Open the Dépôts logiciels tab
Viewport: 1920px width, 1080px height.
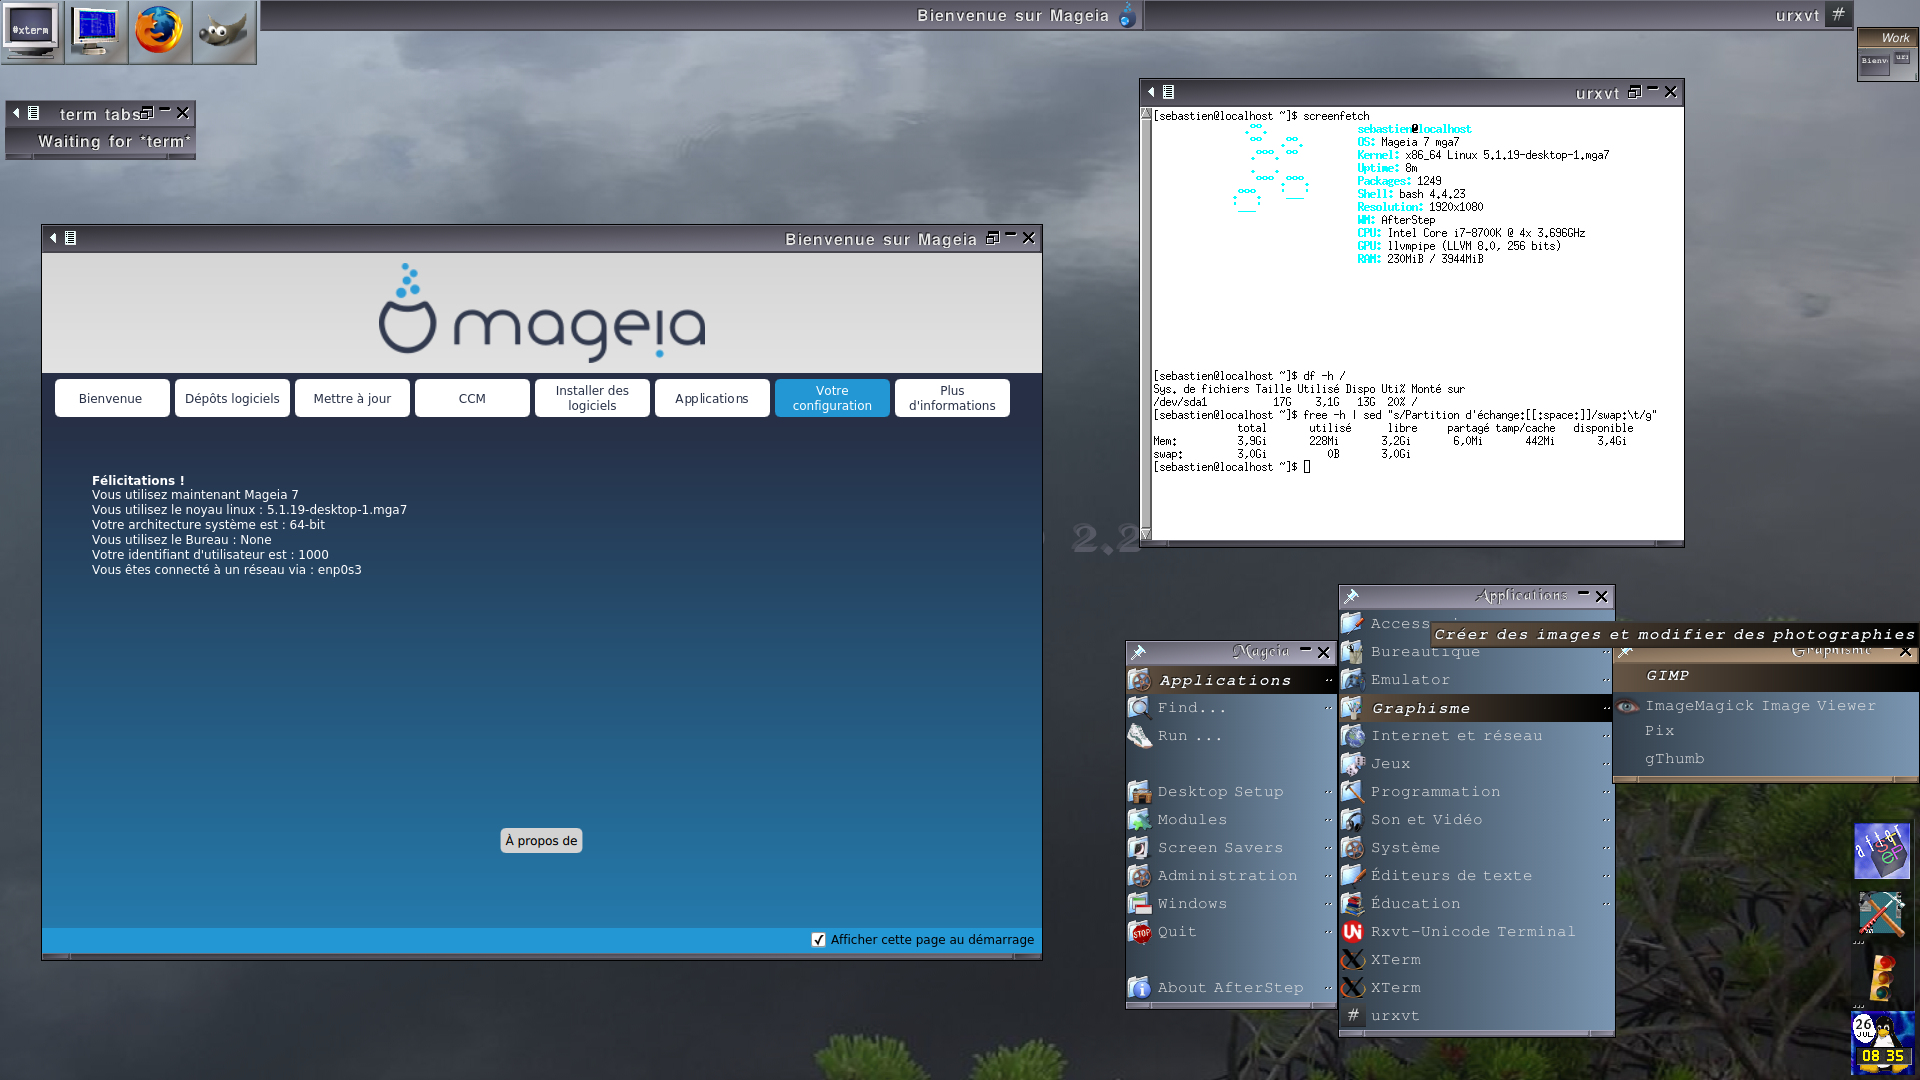point(232,398)
